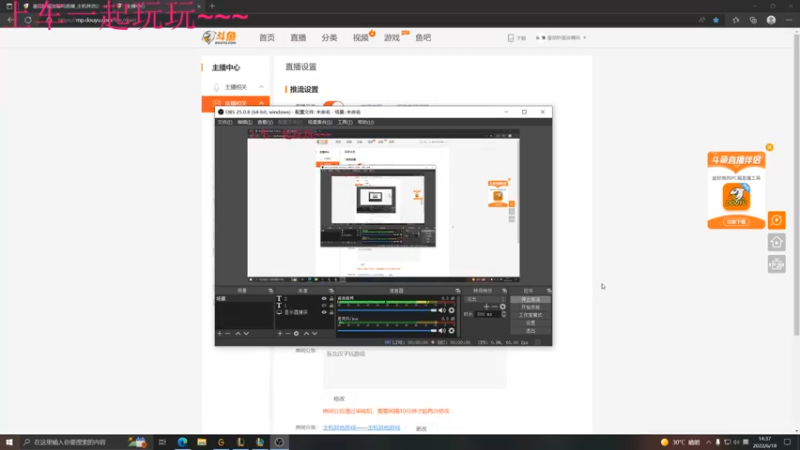Close the Douyu companion promo with orange X
The height and width of the screenshot is (450, 800).
click(x=769, y=147)
